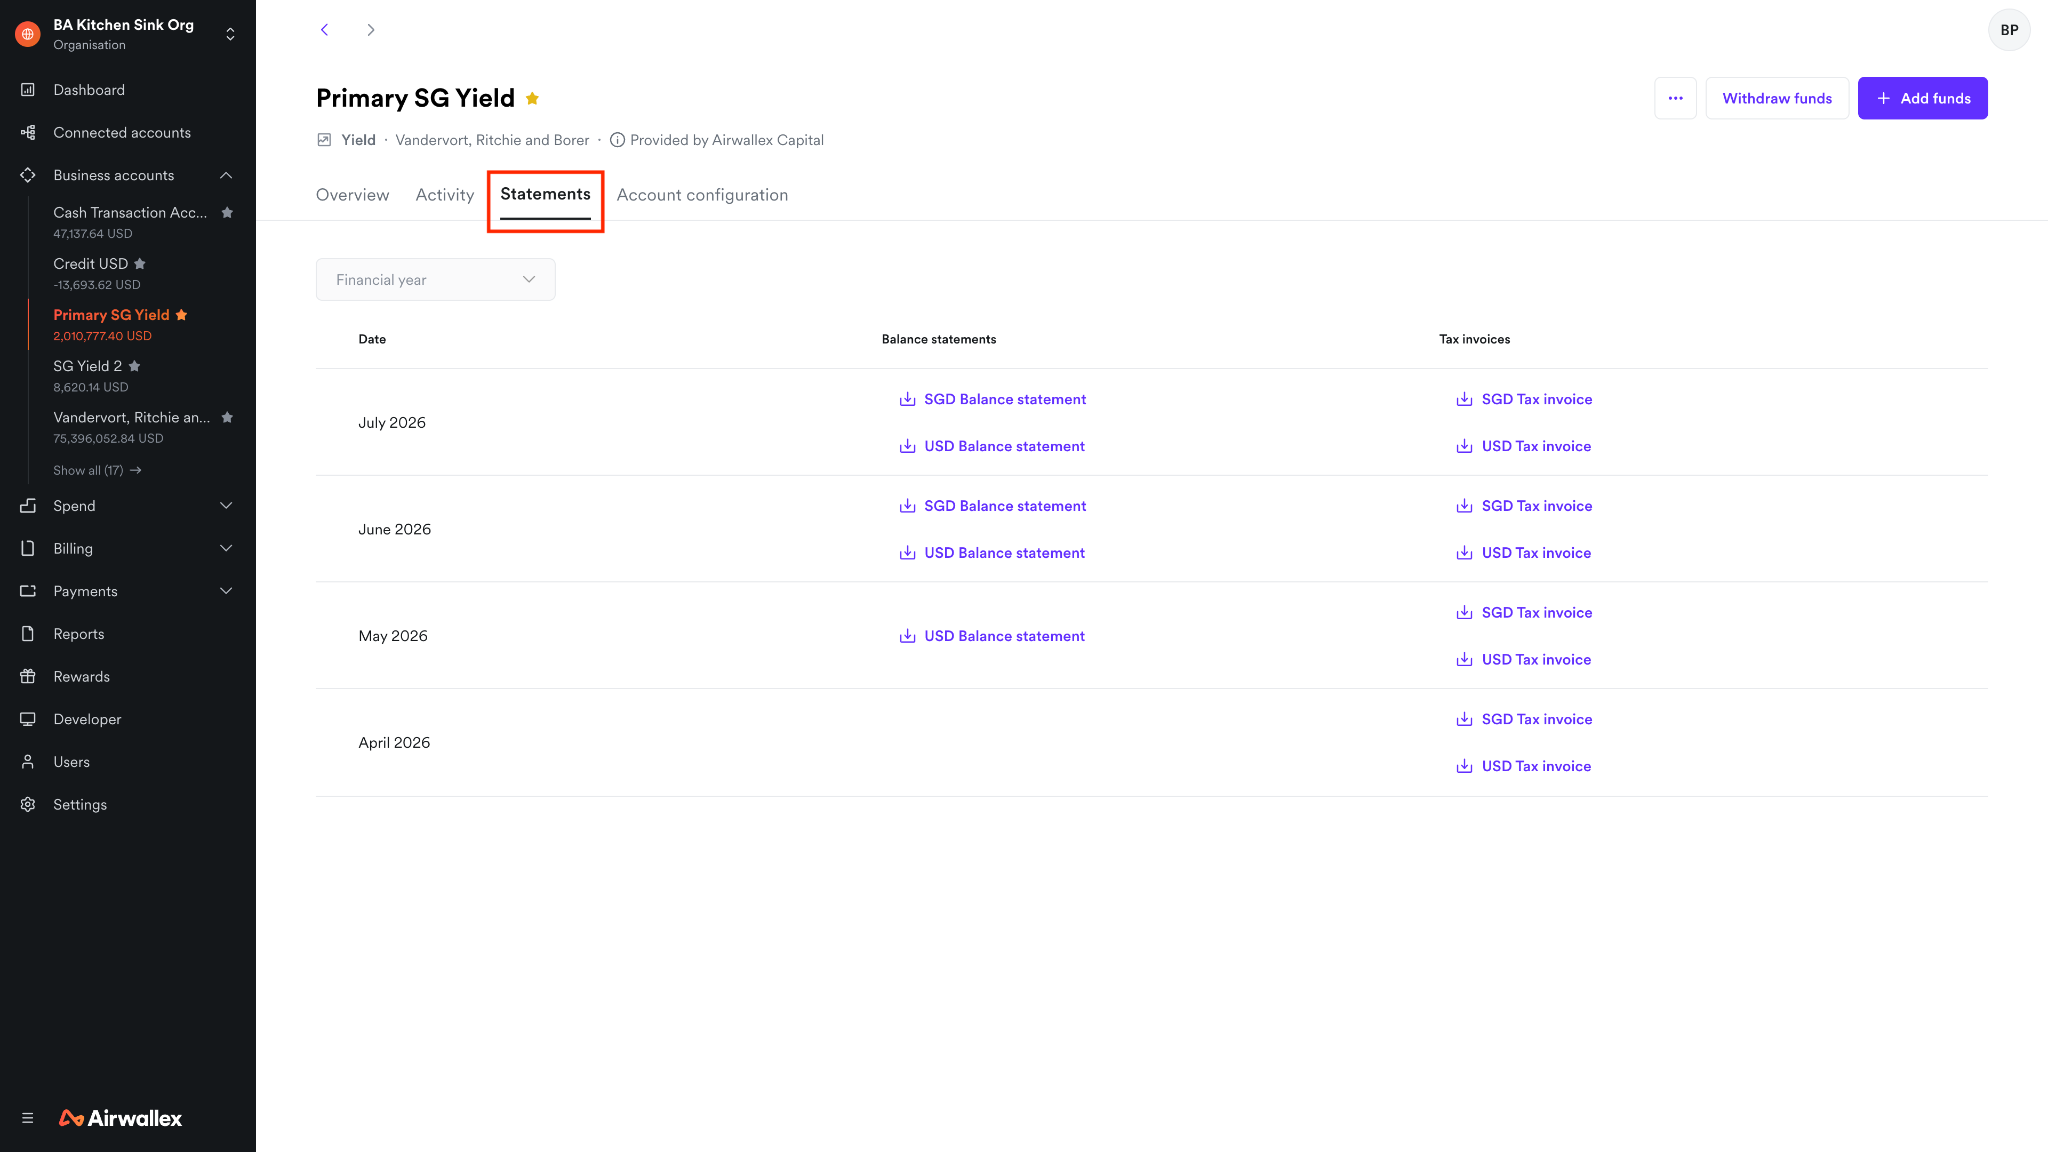Click Show all (17) accounts link
Image resolution: width=2048 pixels, height=1152 pixels.
[x=97, y=470]
